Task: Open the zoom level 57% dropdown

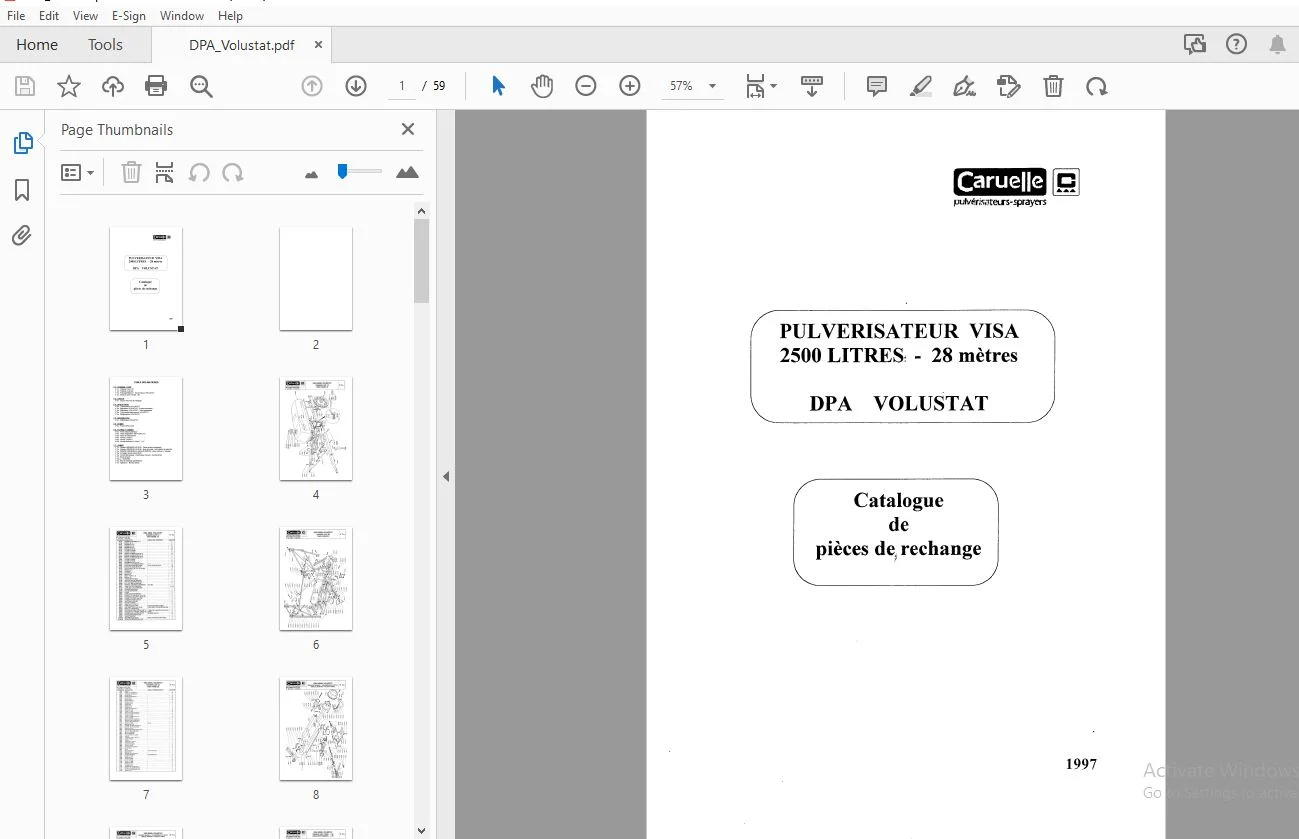Action: (692, 86)
